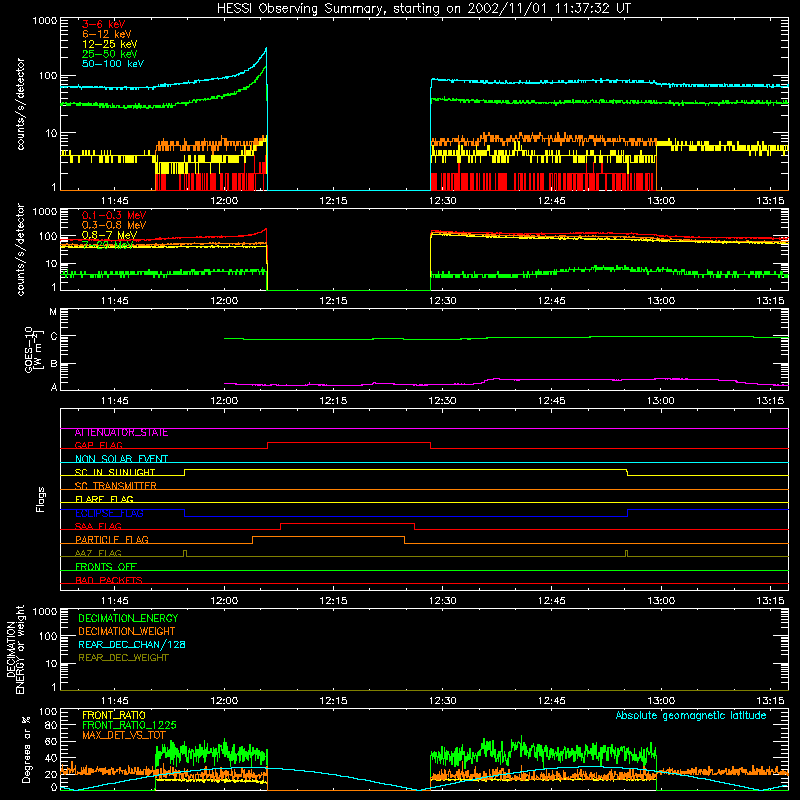Select the 0.1-0.3 MeV legend label

114,215
